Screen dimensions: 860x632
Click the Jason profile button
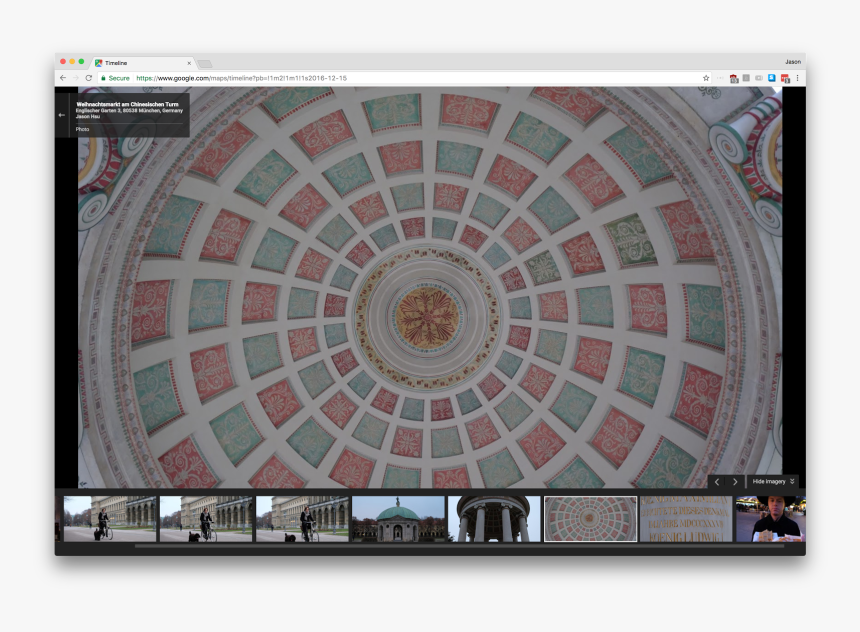point(793,61)
